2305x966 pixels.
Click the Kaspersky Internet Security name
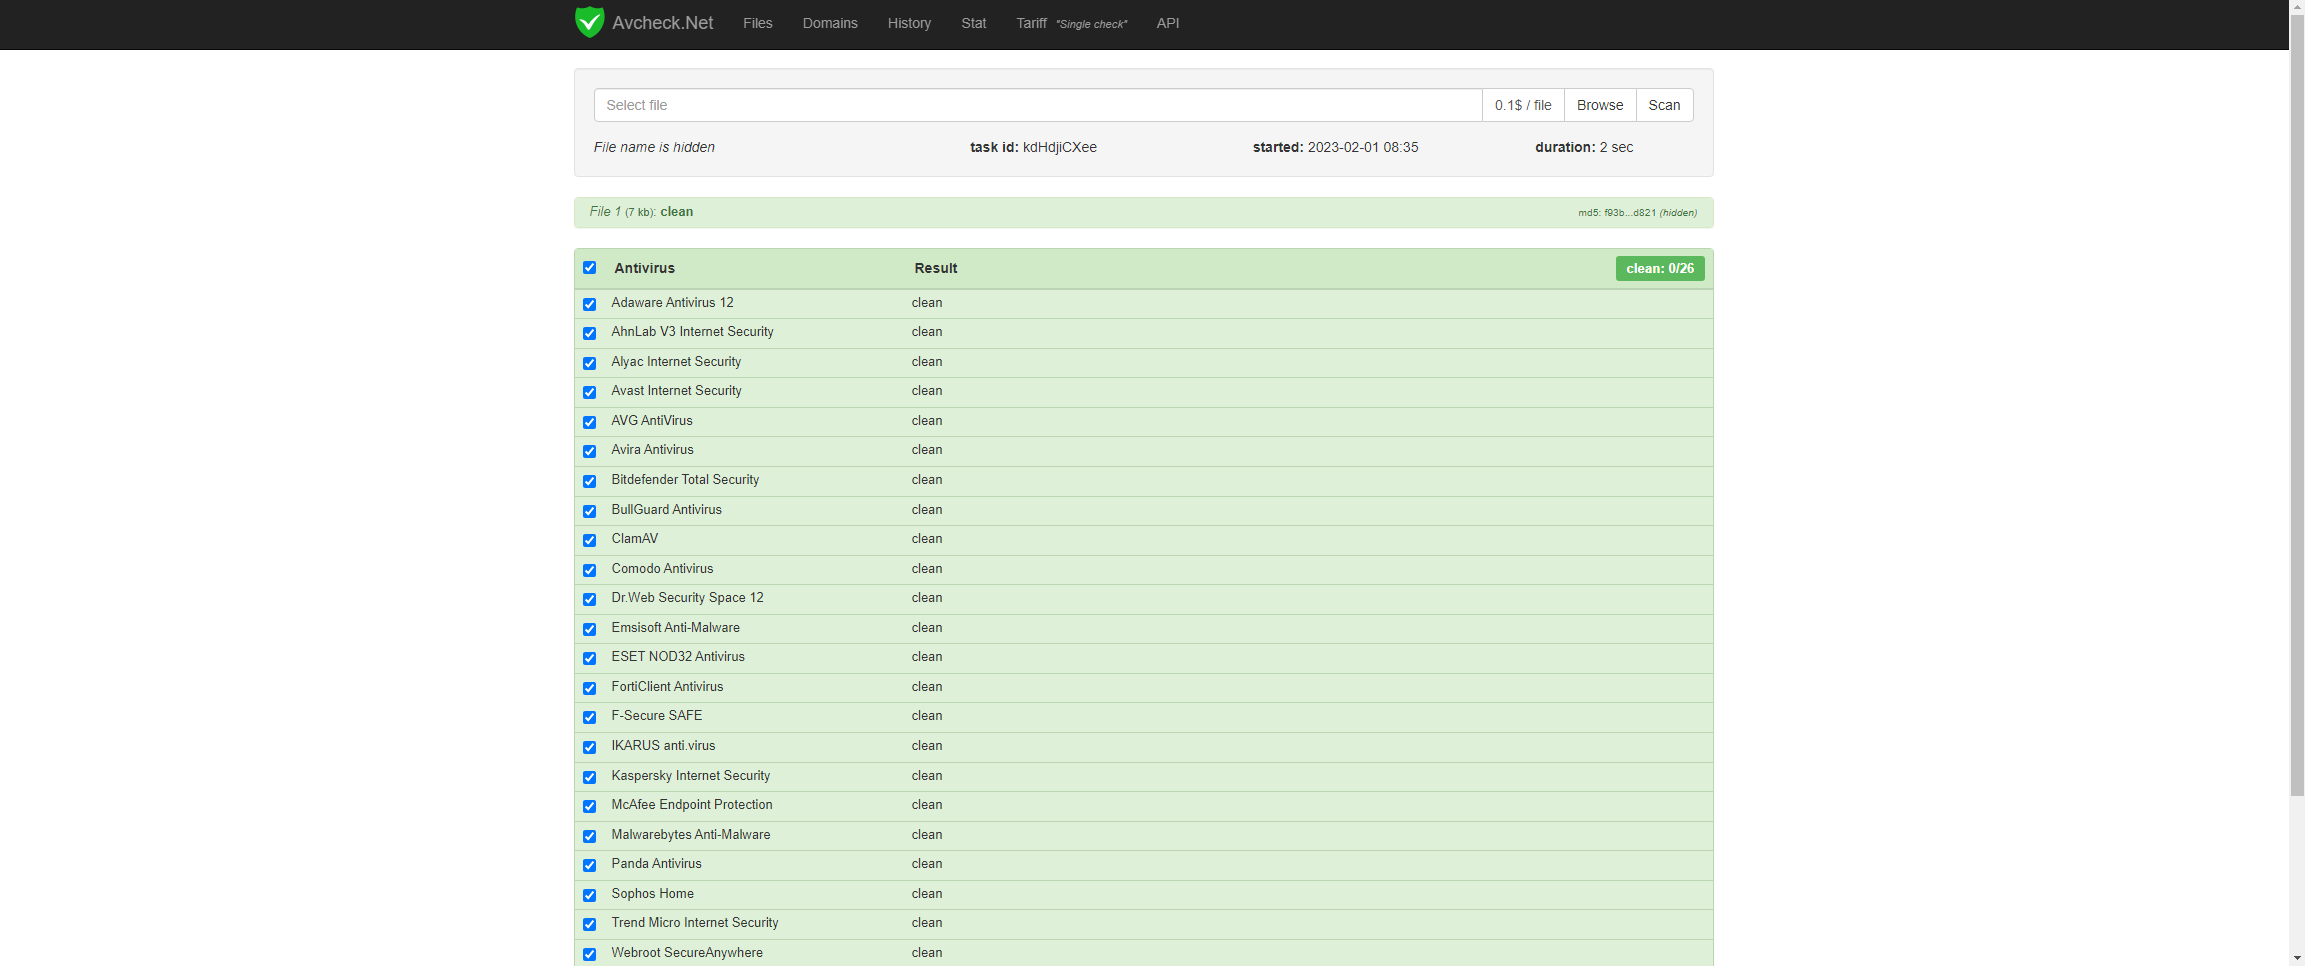(691, 775)
